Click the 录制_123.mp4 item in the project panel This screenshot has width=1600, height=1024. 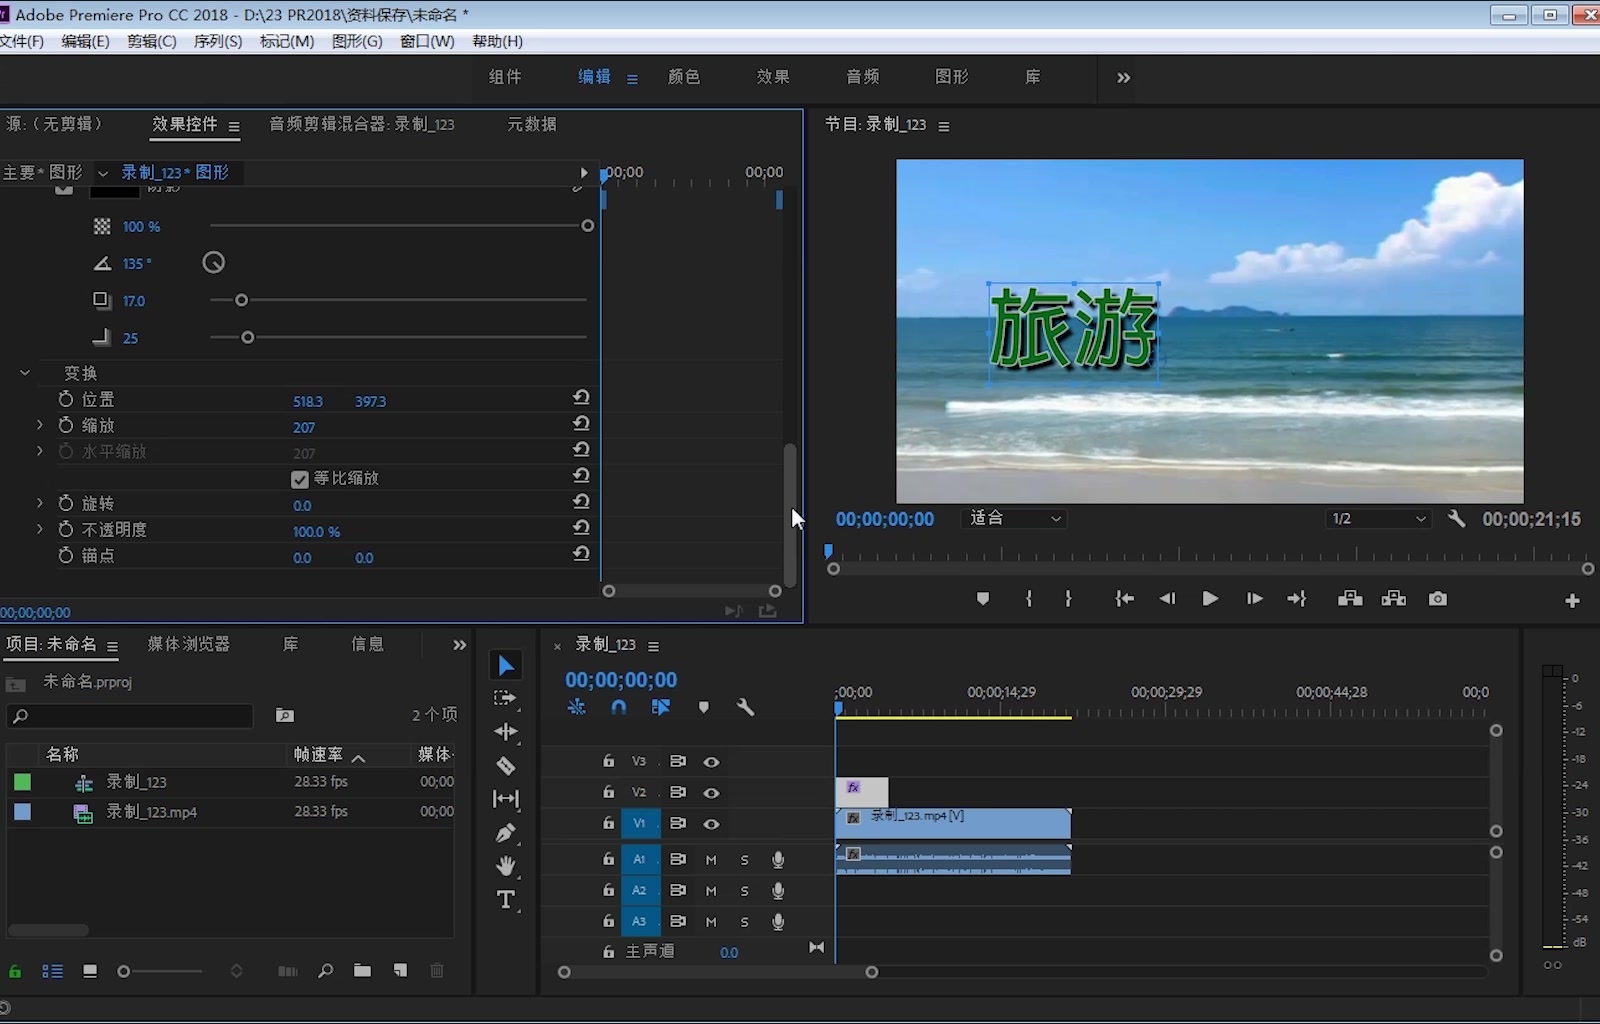click(x=152, y=812)
